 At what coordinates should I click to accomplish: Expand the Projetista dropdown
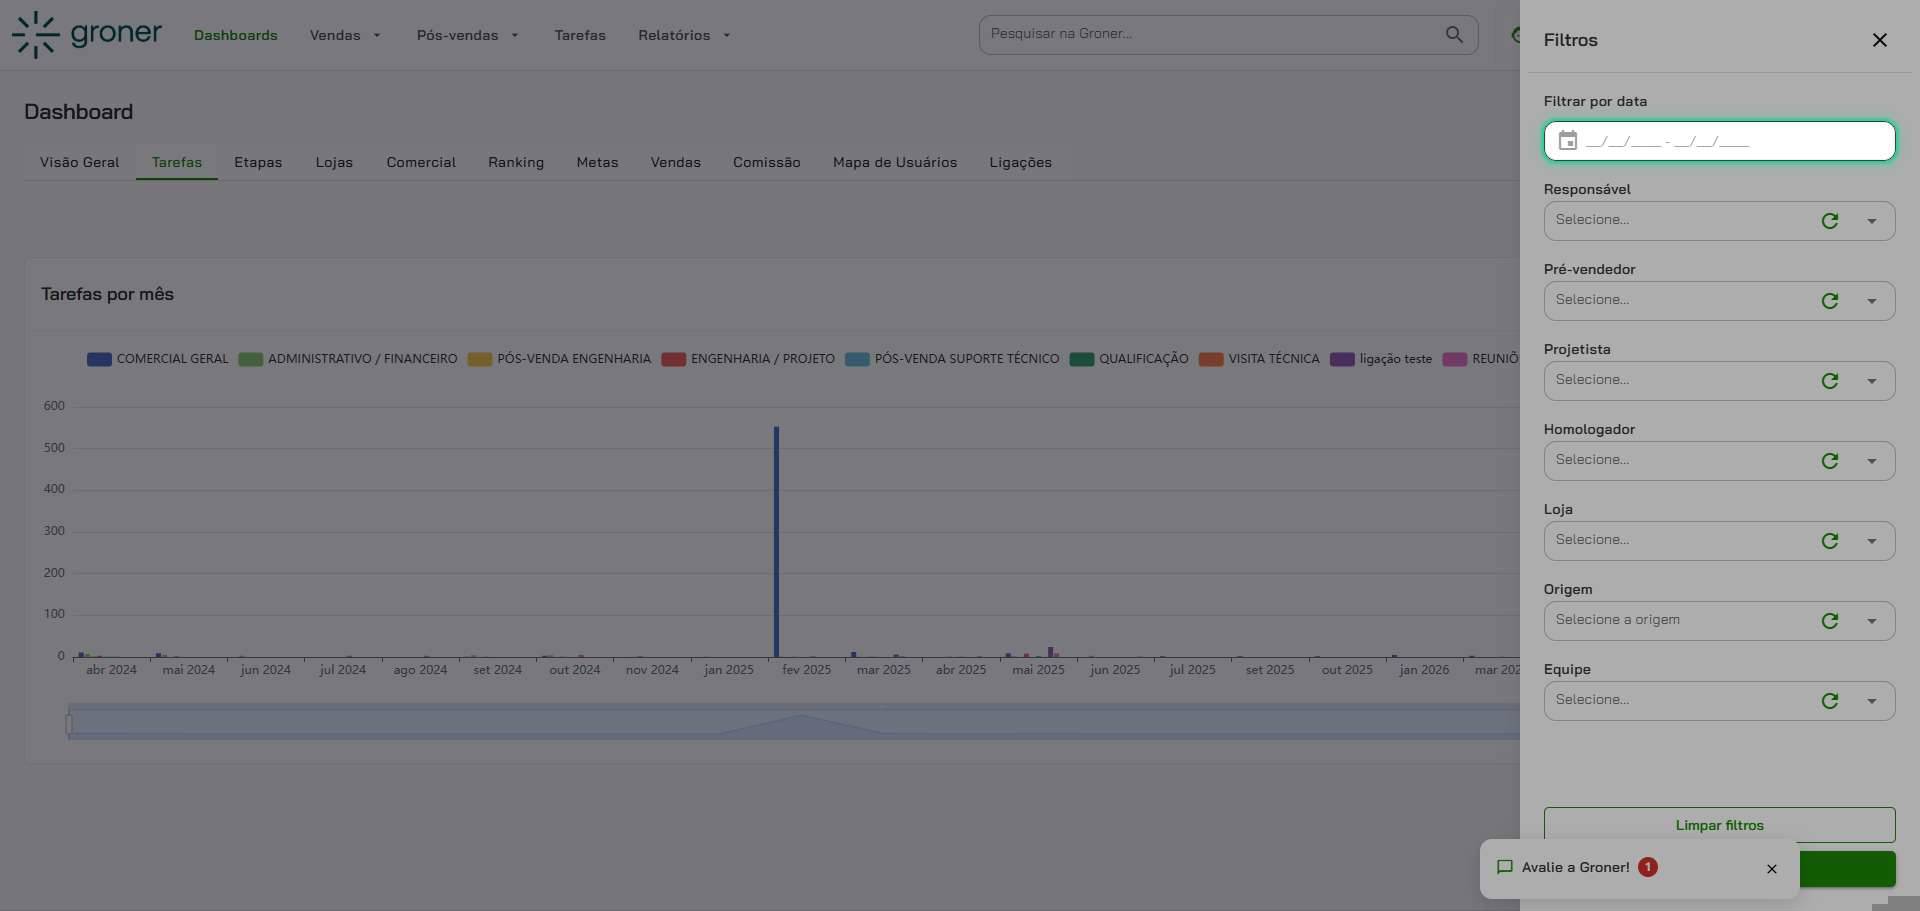[x=1871, y=381]
